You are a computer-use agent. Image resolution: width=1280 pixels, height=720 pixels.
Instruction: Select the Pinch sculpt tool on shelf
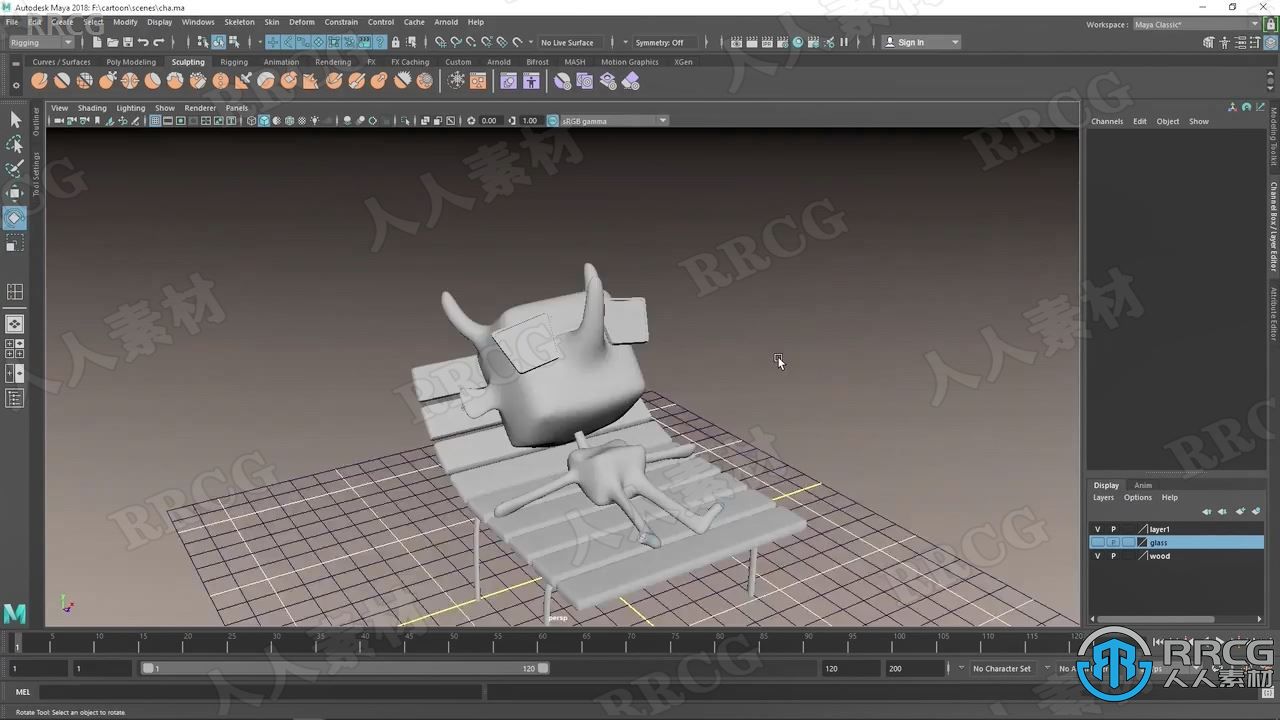point(130,81)
